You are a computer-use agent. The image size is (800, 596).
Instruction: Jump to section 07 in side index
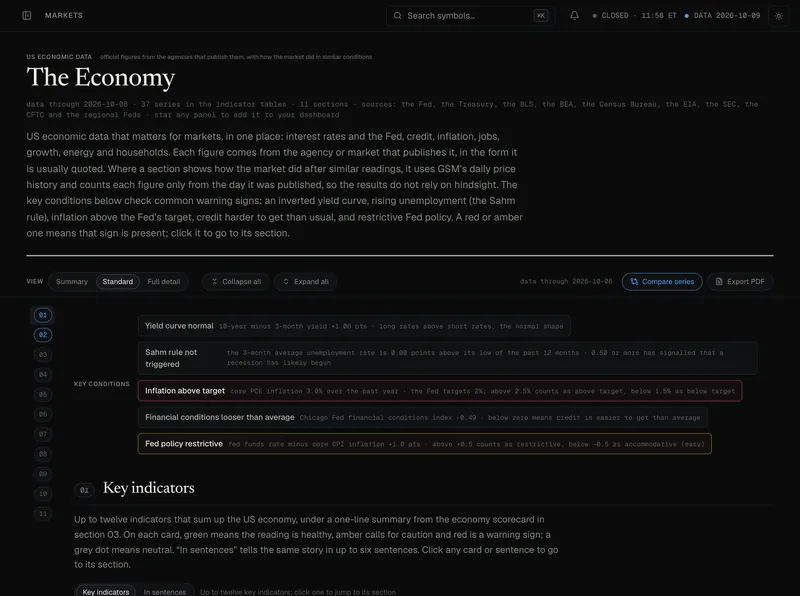43,434
